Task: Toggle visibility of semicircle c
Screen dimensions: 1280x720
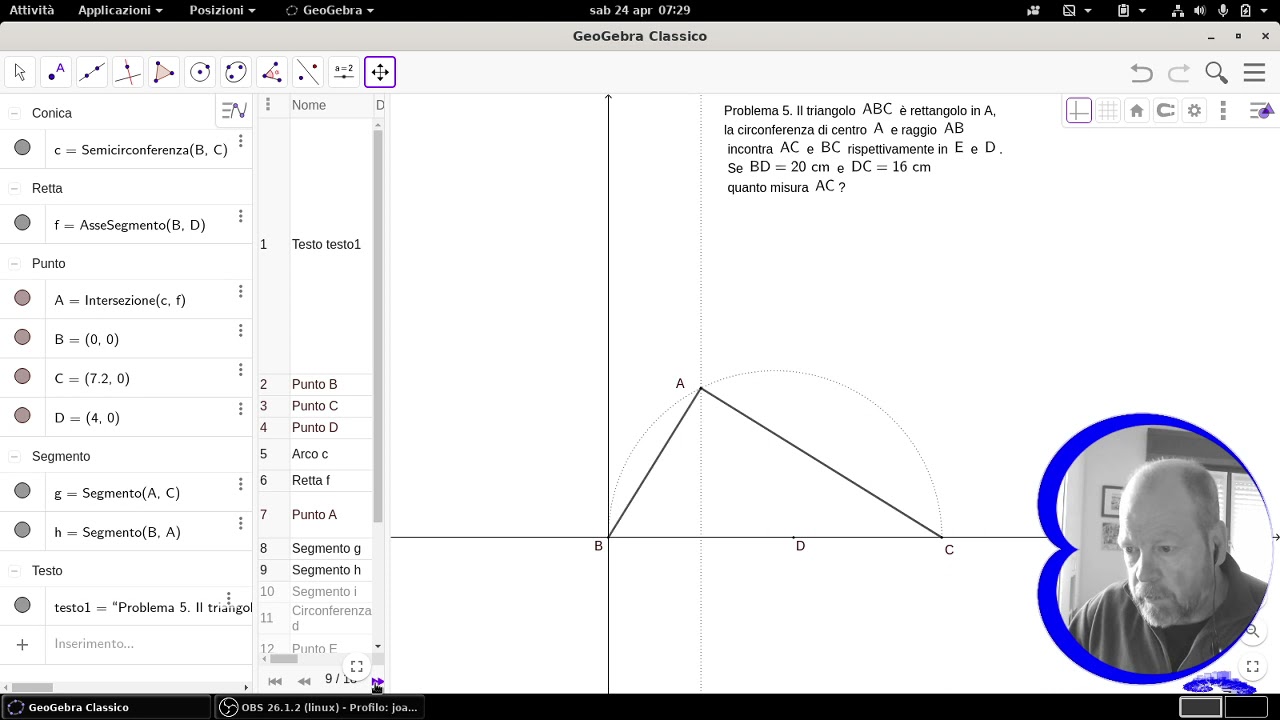Action: tap(22, 148)
